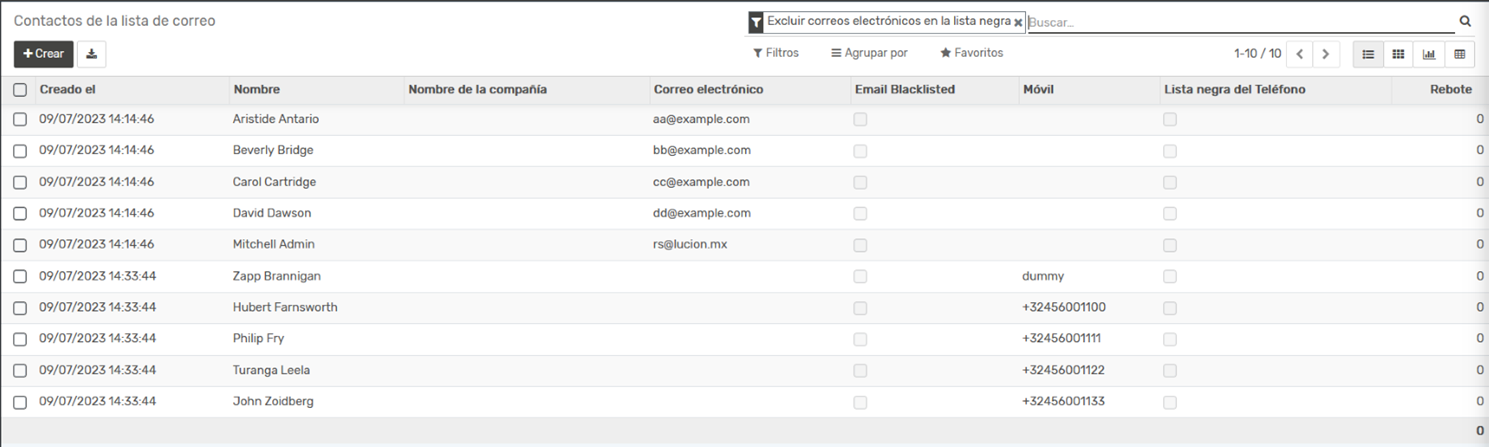Open the Favoritos dropdown

click(971, 53)
